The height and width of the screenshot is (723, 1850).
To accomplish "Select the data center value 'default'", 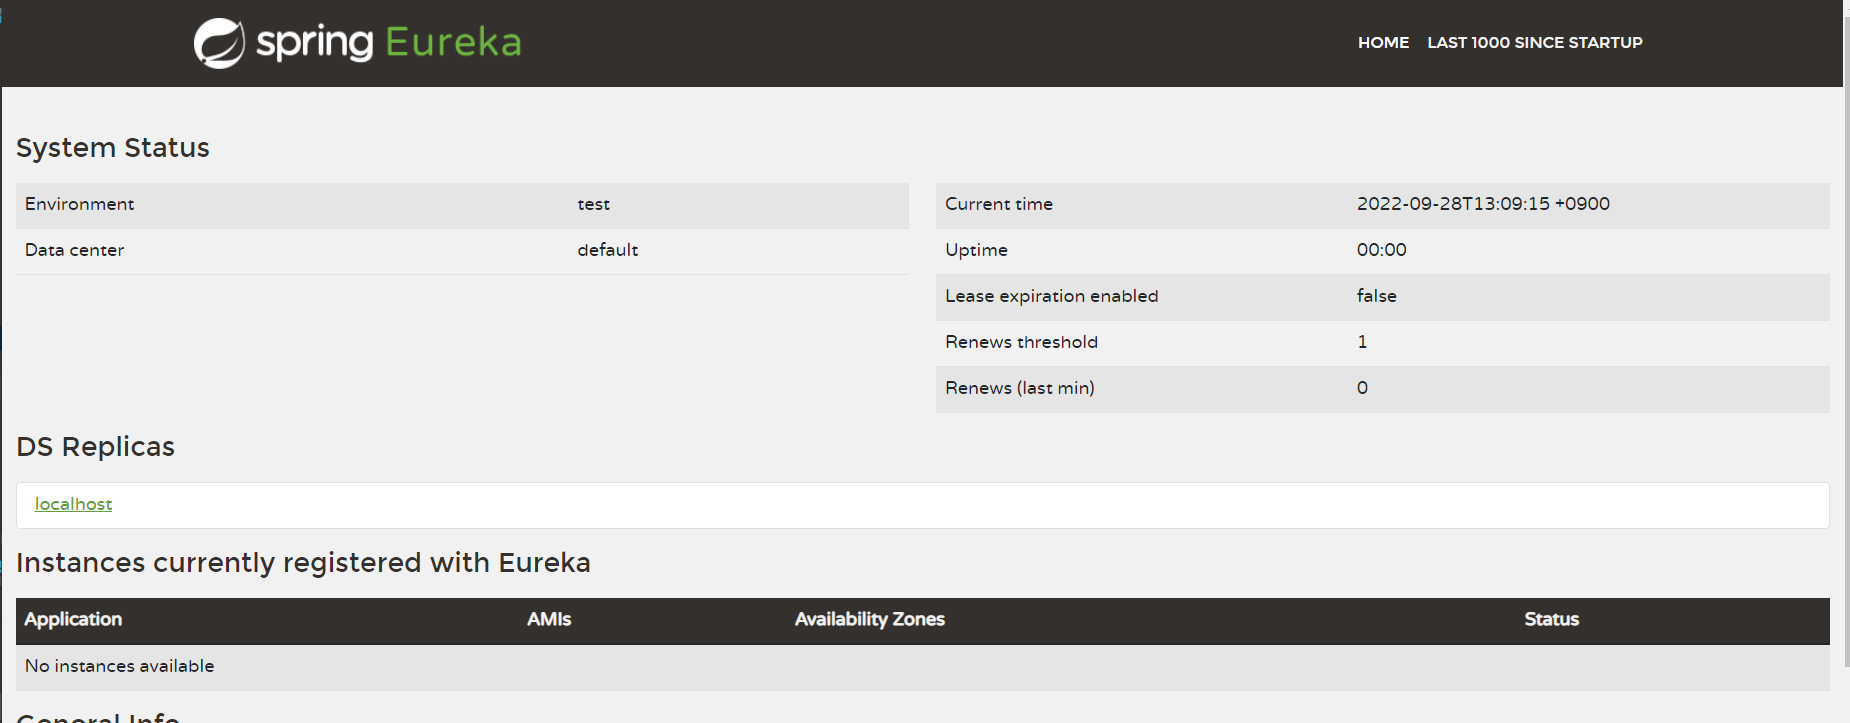I will coord(607,250).
